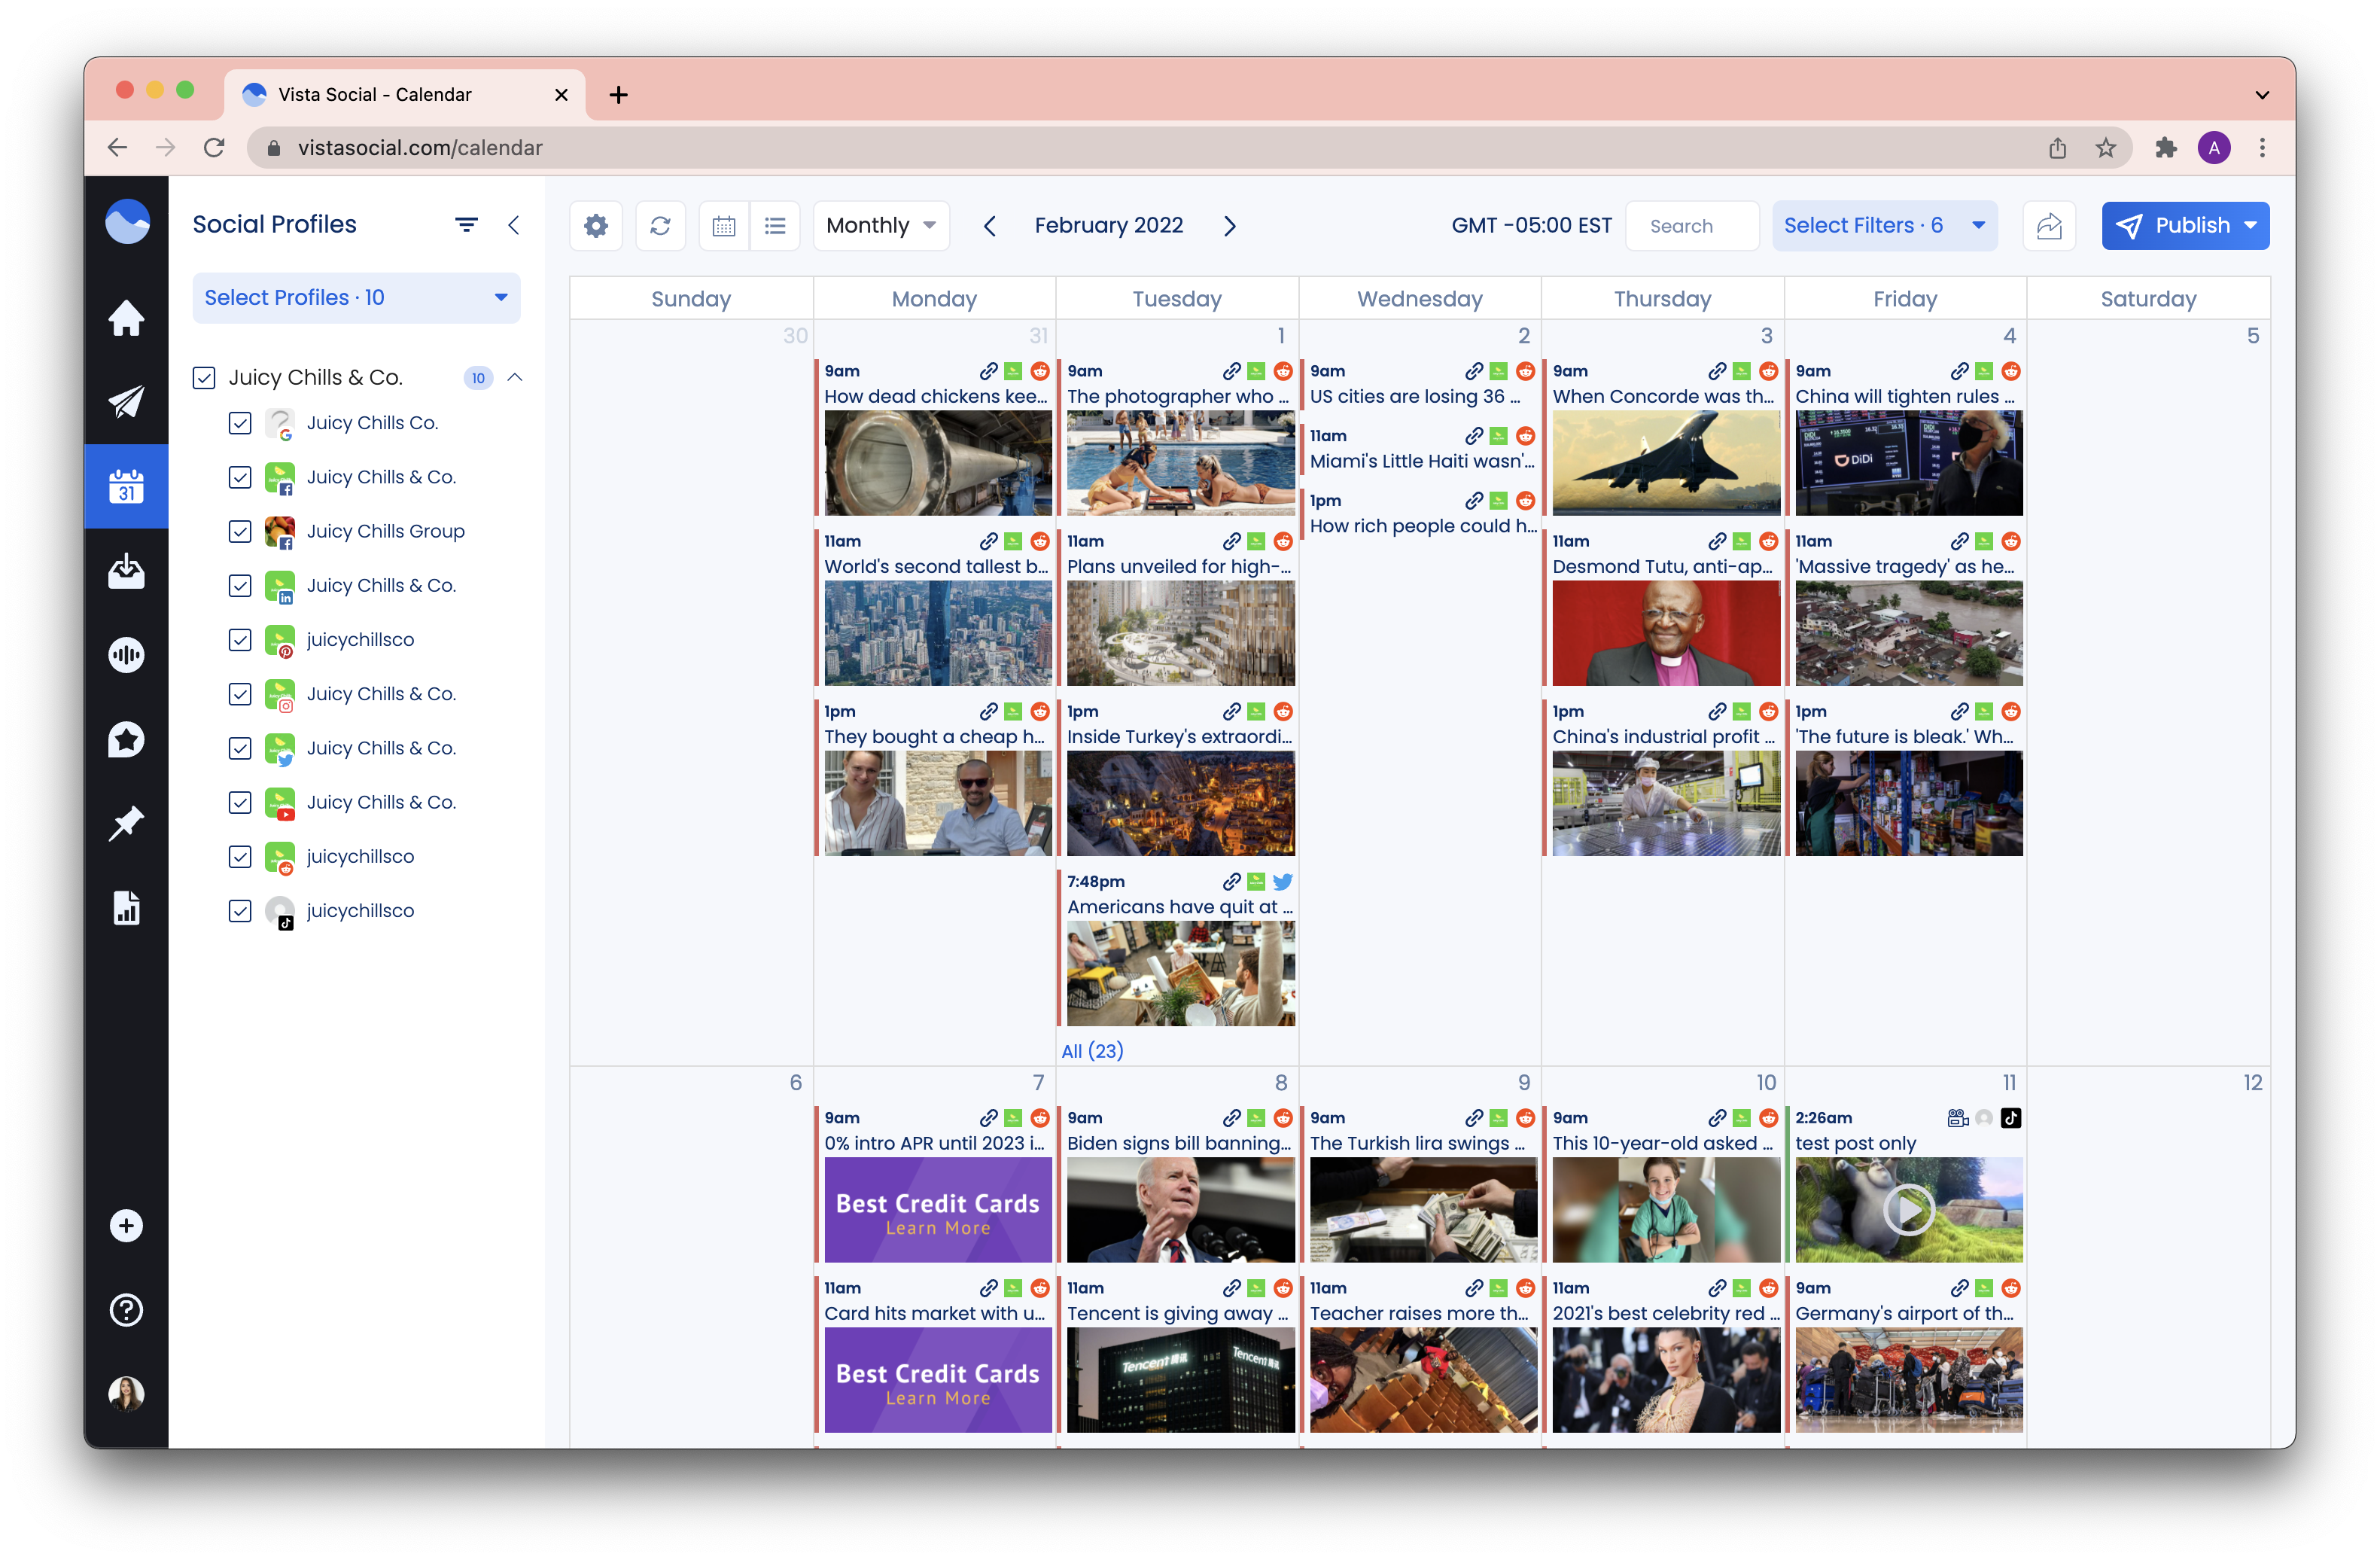Uncheck Juicy Chills Co. Google profile checkbox
The width and height of the screenshot is (2380, 1560).
click(x=240, y=423)
